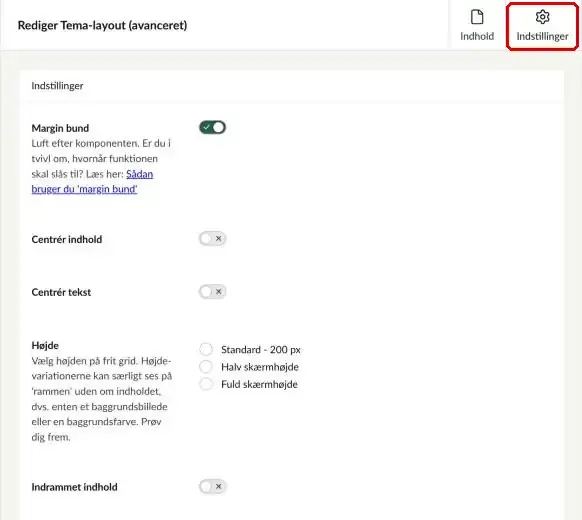Screen dimensions: 582x520
Task: Switch to the Indstillinger tab
Action: [542, 26]
